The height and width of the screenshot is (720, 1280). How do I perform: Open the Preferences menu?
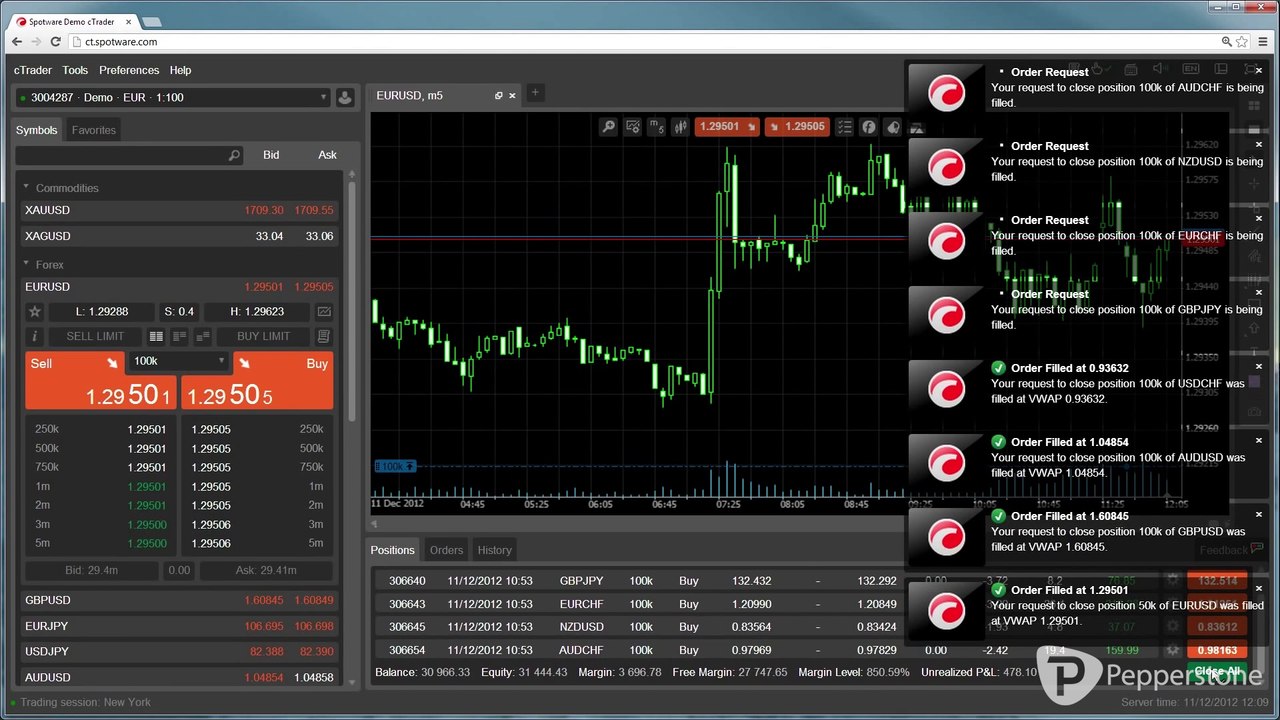pyautogui.click(x=129, y=70)
